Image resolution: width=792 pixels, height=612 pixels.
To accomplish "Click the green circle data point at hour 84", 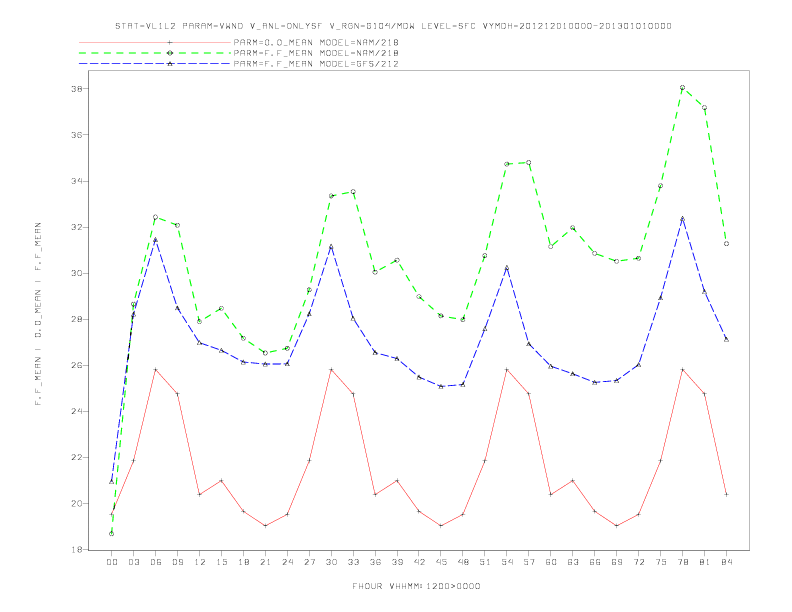I will click(726, 244).
